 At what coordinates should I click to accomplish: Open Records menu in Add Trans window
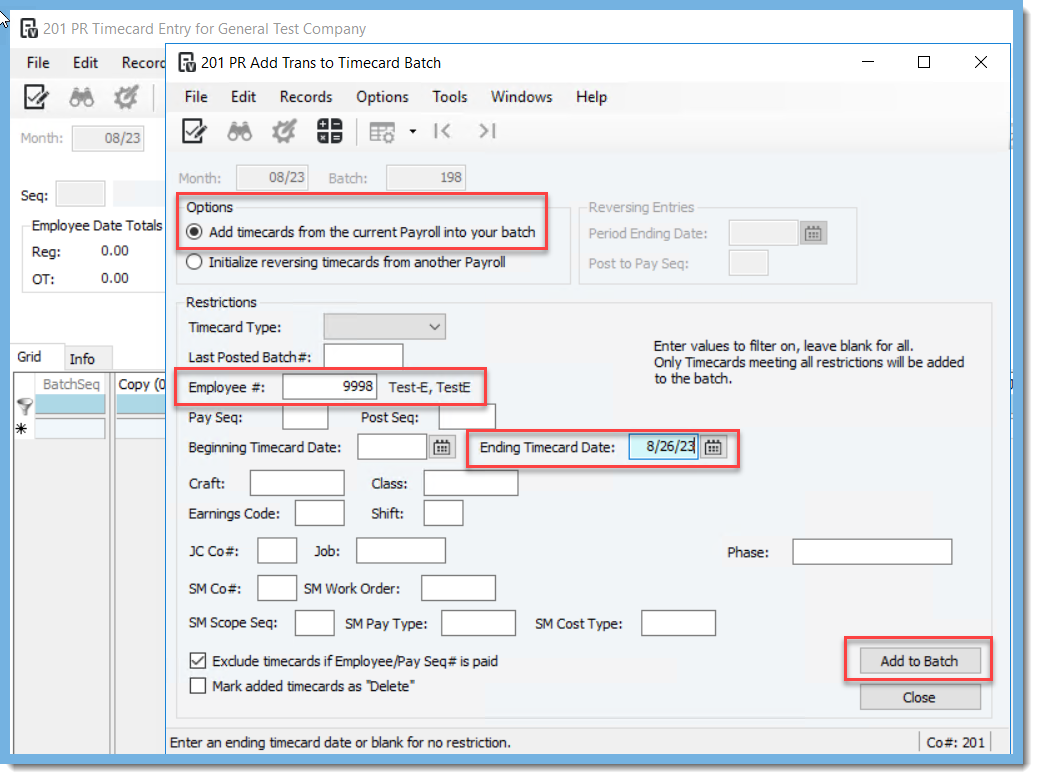(x=306, y=97)
